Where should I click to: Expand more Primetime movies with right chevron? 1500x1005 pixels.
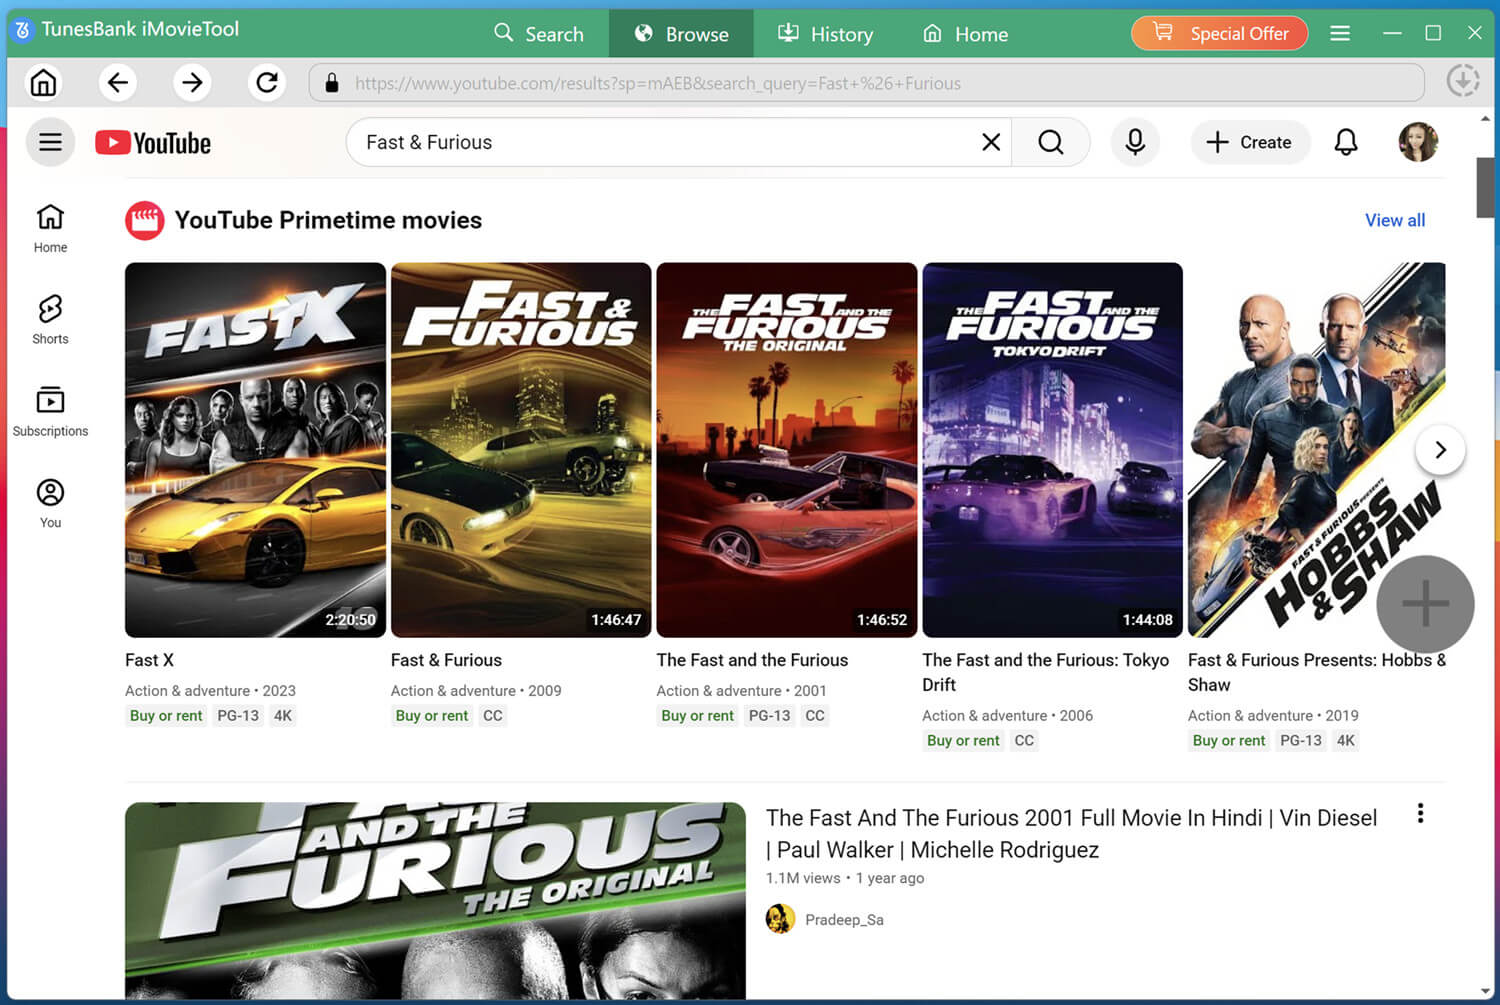pyautogui.click(x=1440, y=449)
